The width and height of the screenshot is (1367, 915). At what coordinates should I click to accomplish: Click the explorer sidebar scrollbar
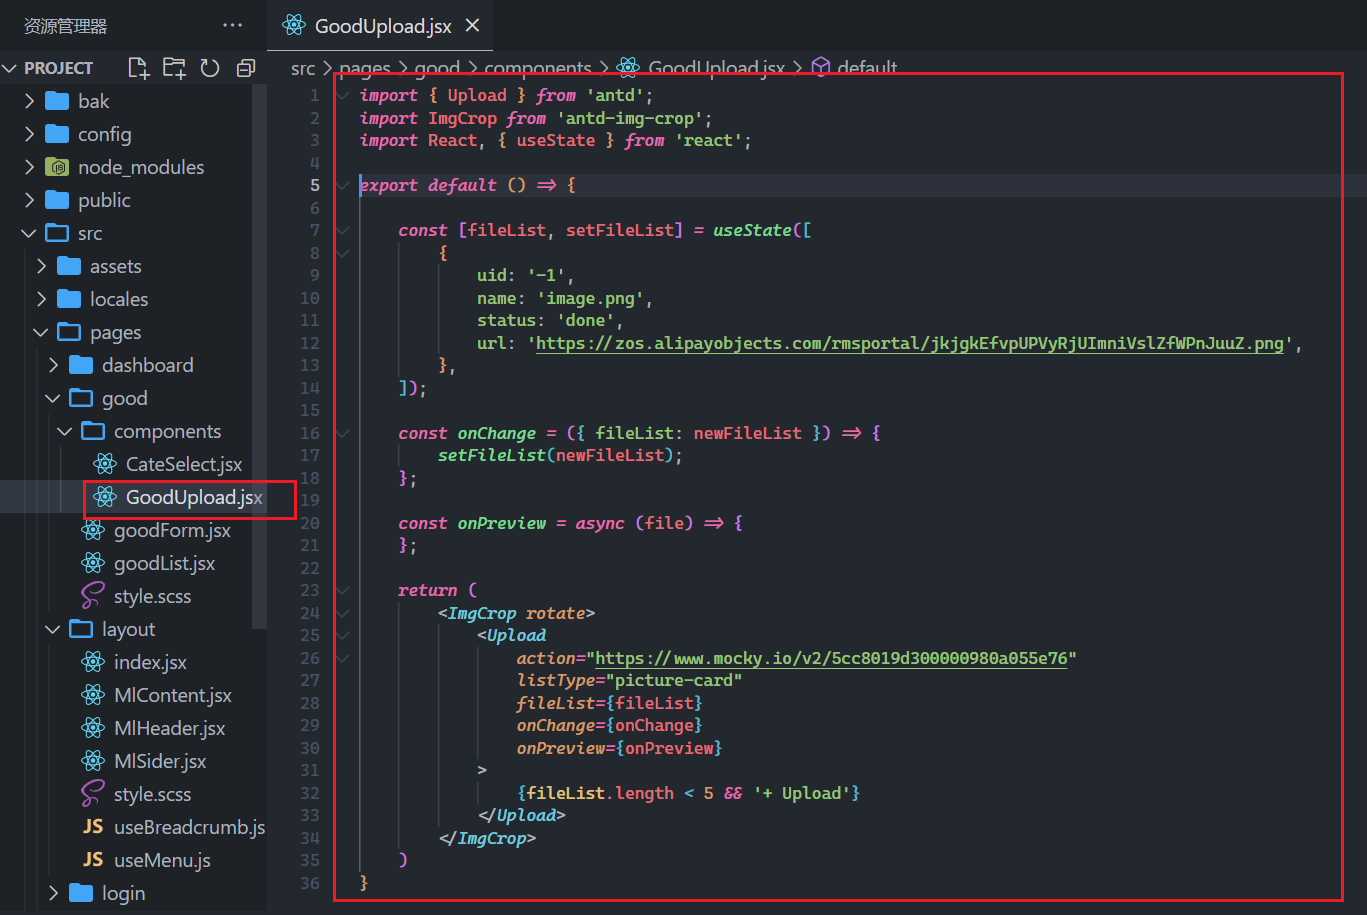pyautogui.click(x=260, y=355)
